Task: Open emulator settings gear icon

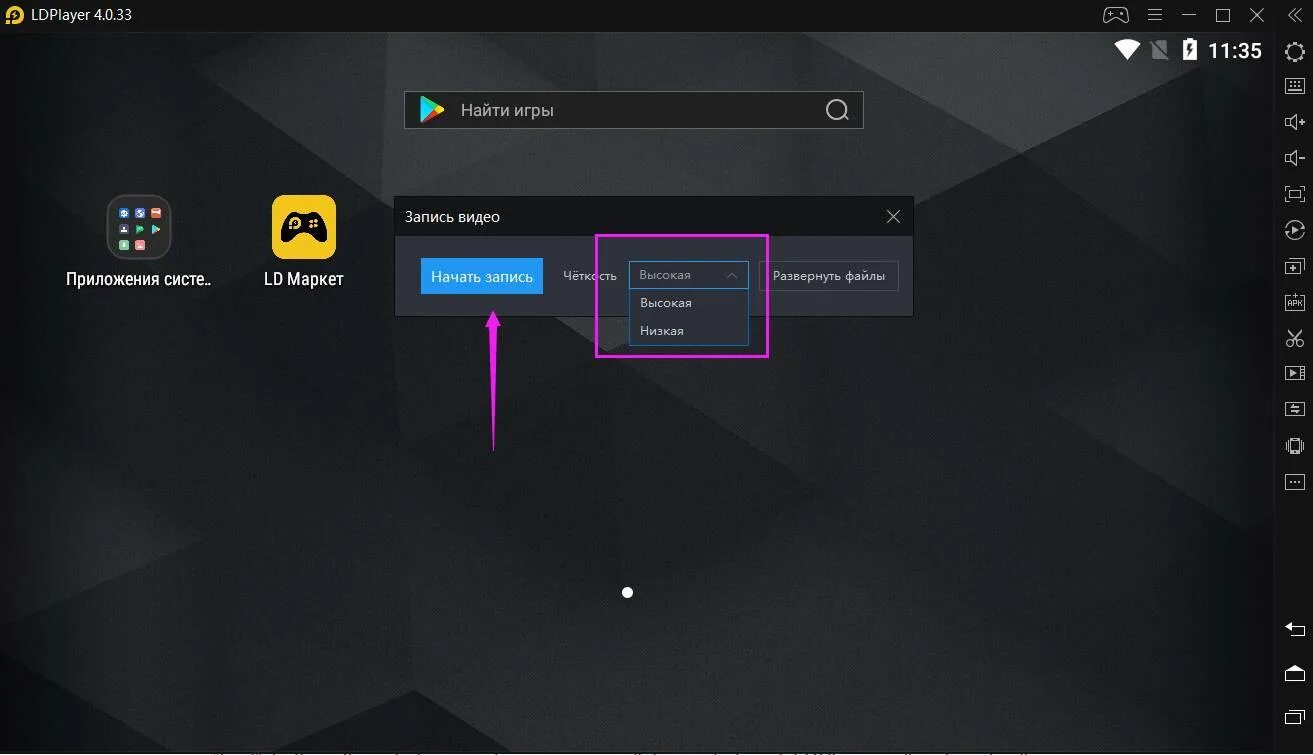Action: 1295,52
